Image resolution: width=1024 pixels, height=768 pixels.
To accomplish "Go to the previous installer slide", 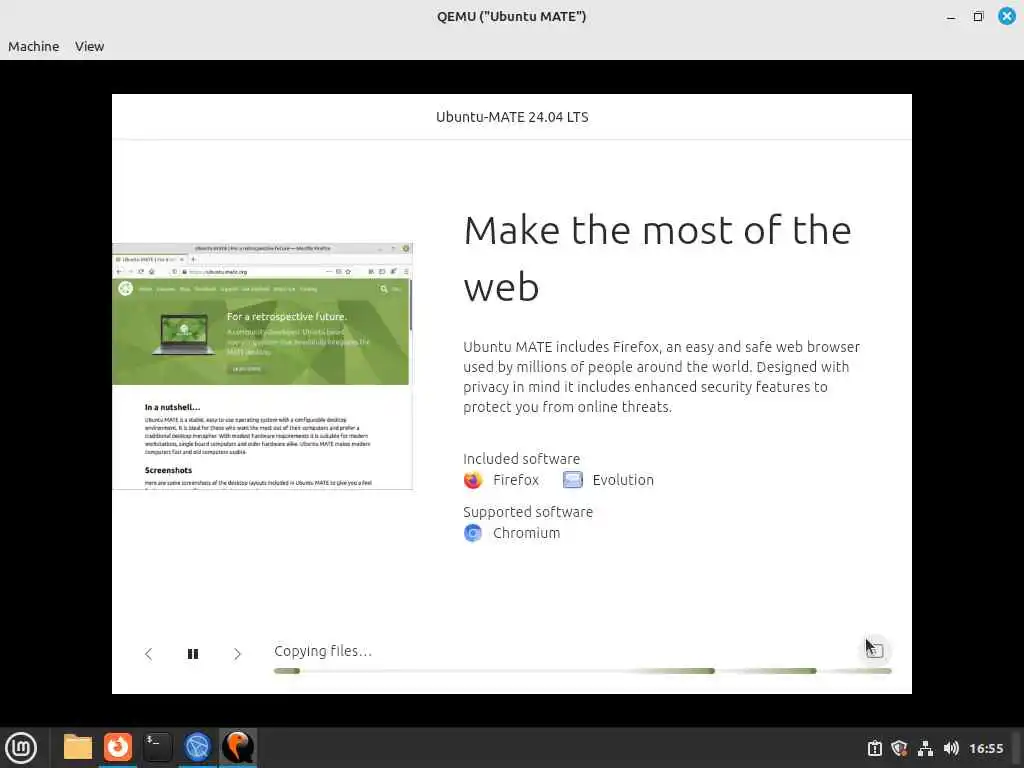I will tap(148, 654).
